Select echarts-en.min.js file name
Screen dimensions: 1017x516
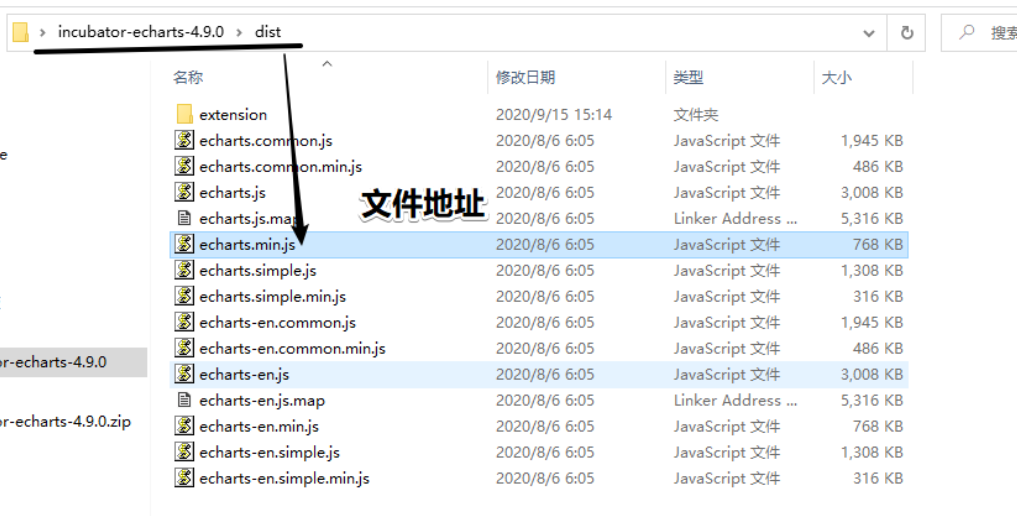[259, 426]
